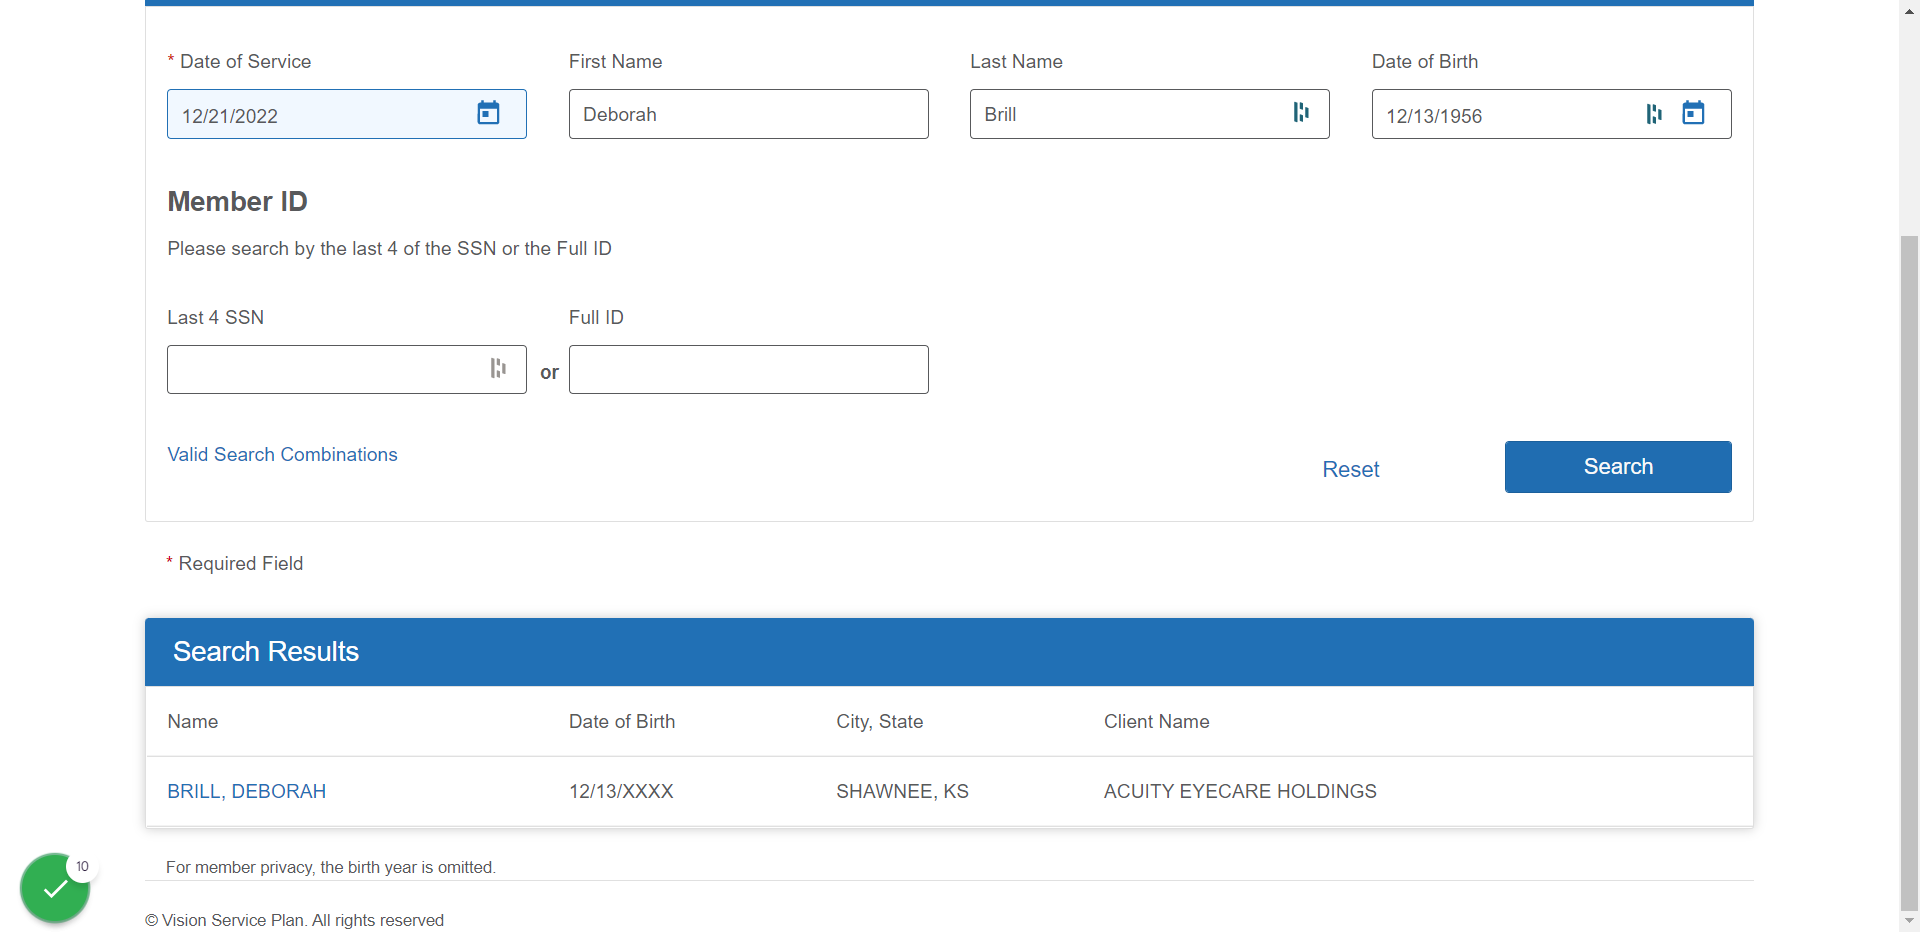Click the results Date of Birth column header
The height and width of the screenshot is (932, 1920).
tap(622, 722)
